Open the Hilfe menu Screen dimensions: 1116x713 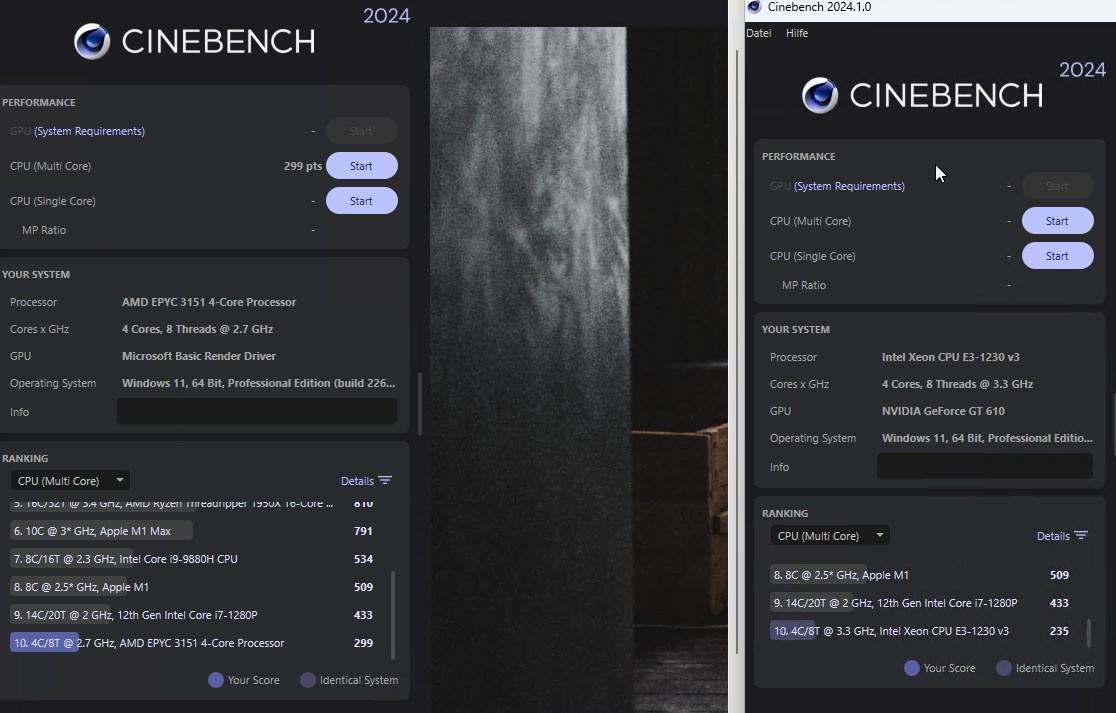797,33
